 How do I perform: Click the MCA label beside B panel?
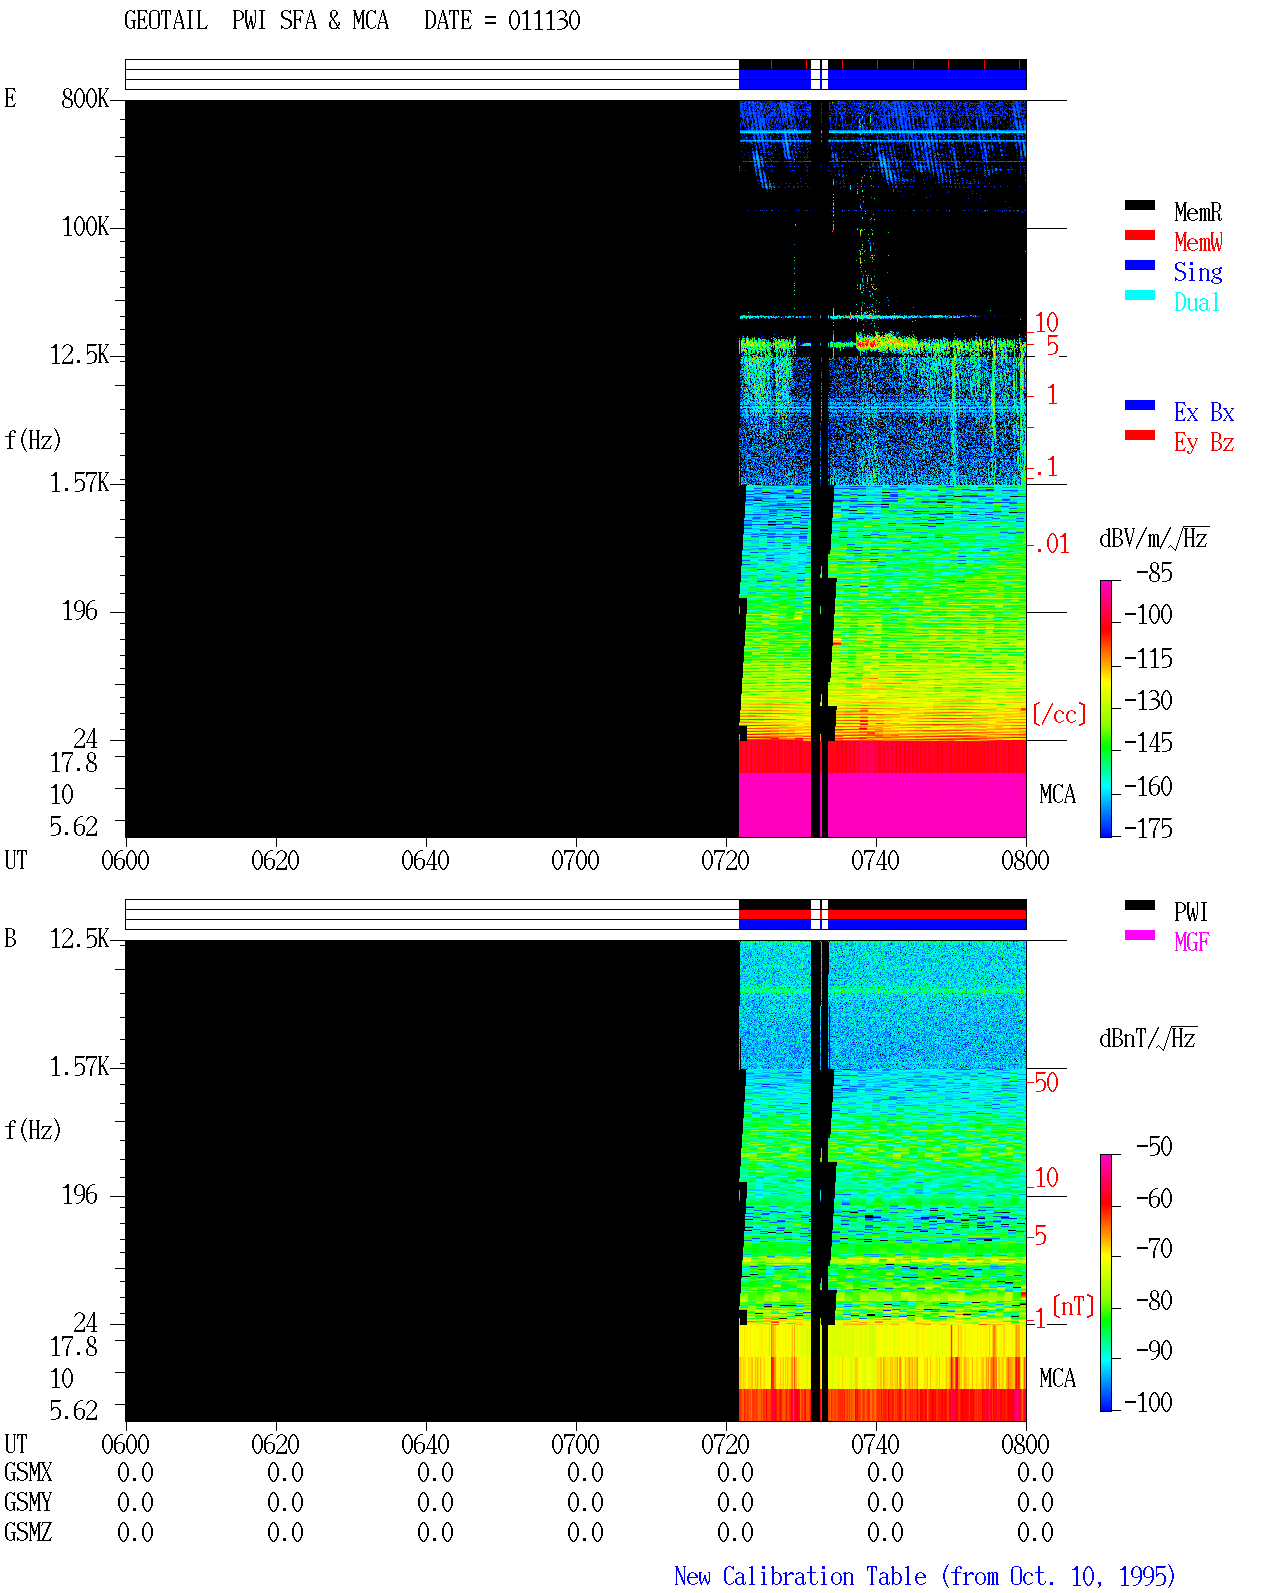click(1057, 1378)
